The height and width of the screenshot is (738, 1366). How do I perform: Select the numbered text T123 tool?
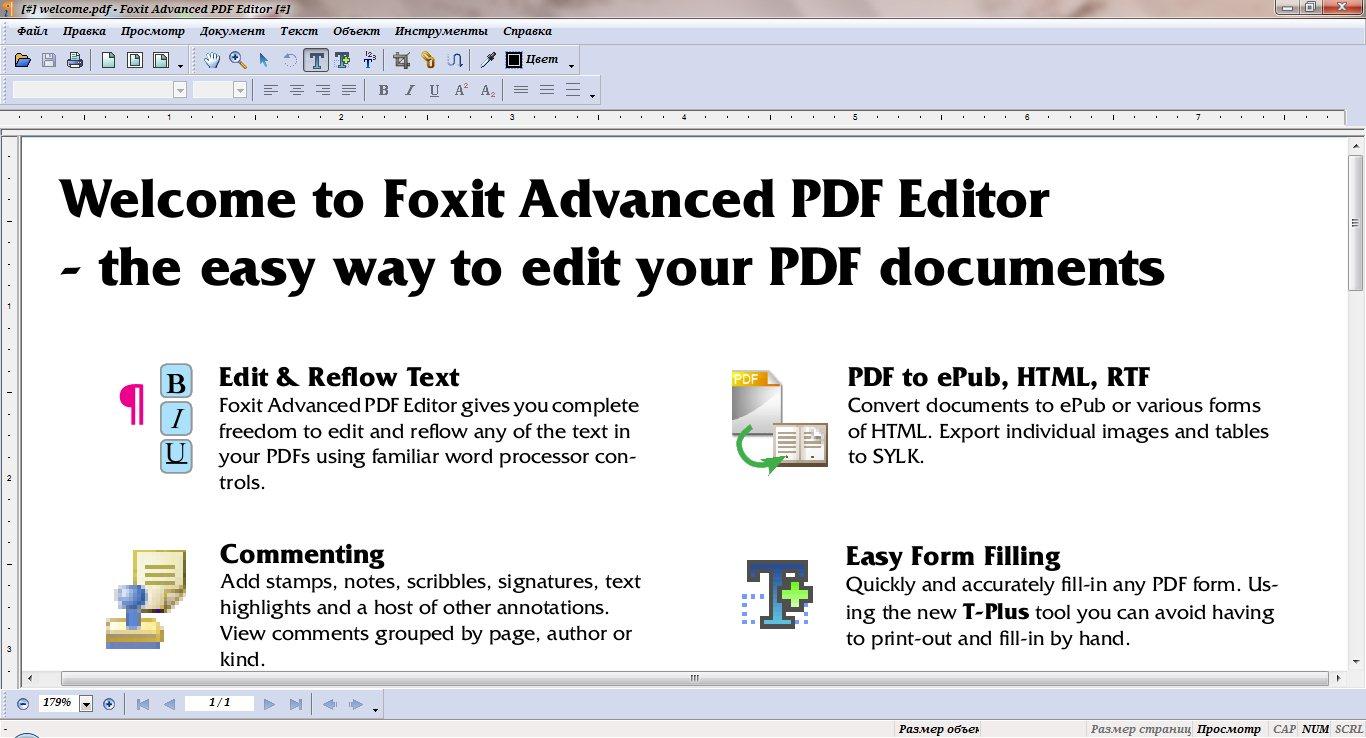(369, 60)
